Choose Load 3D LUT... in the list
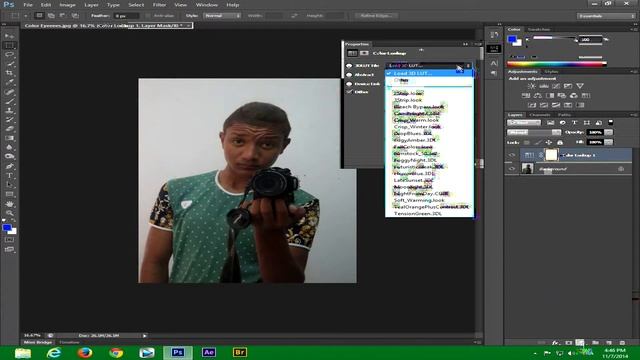This screenshot has height=360, width=640. [x=429, y=73]
